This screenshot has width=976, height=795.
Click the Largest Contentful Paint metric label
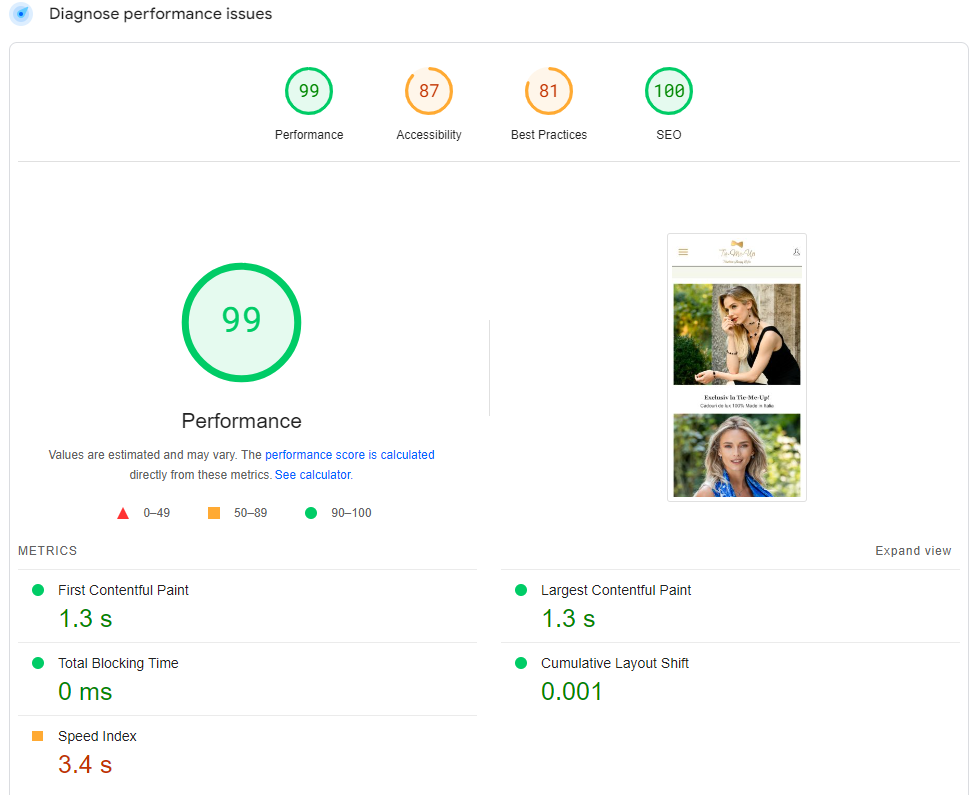click(x=616, y=590)
